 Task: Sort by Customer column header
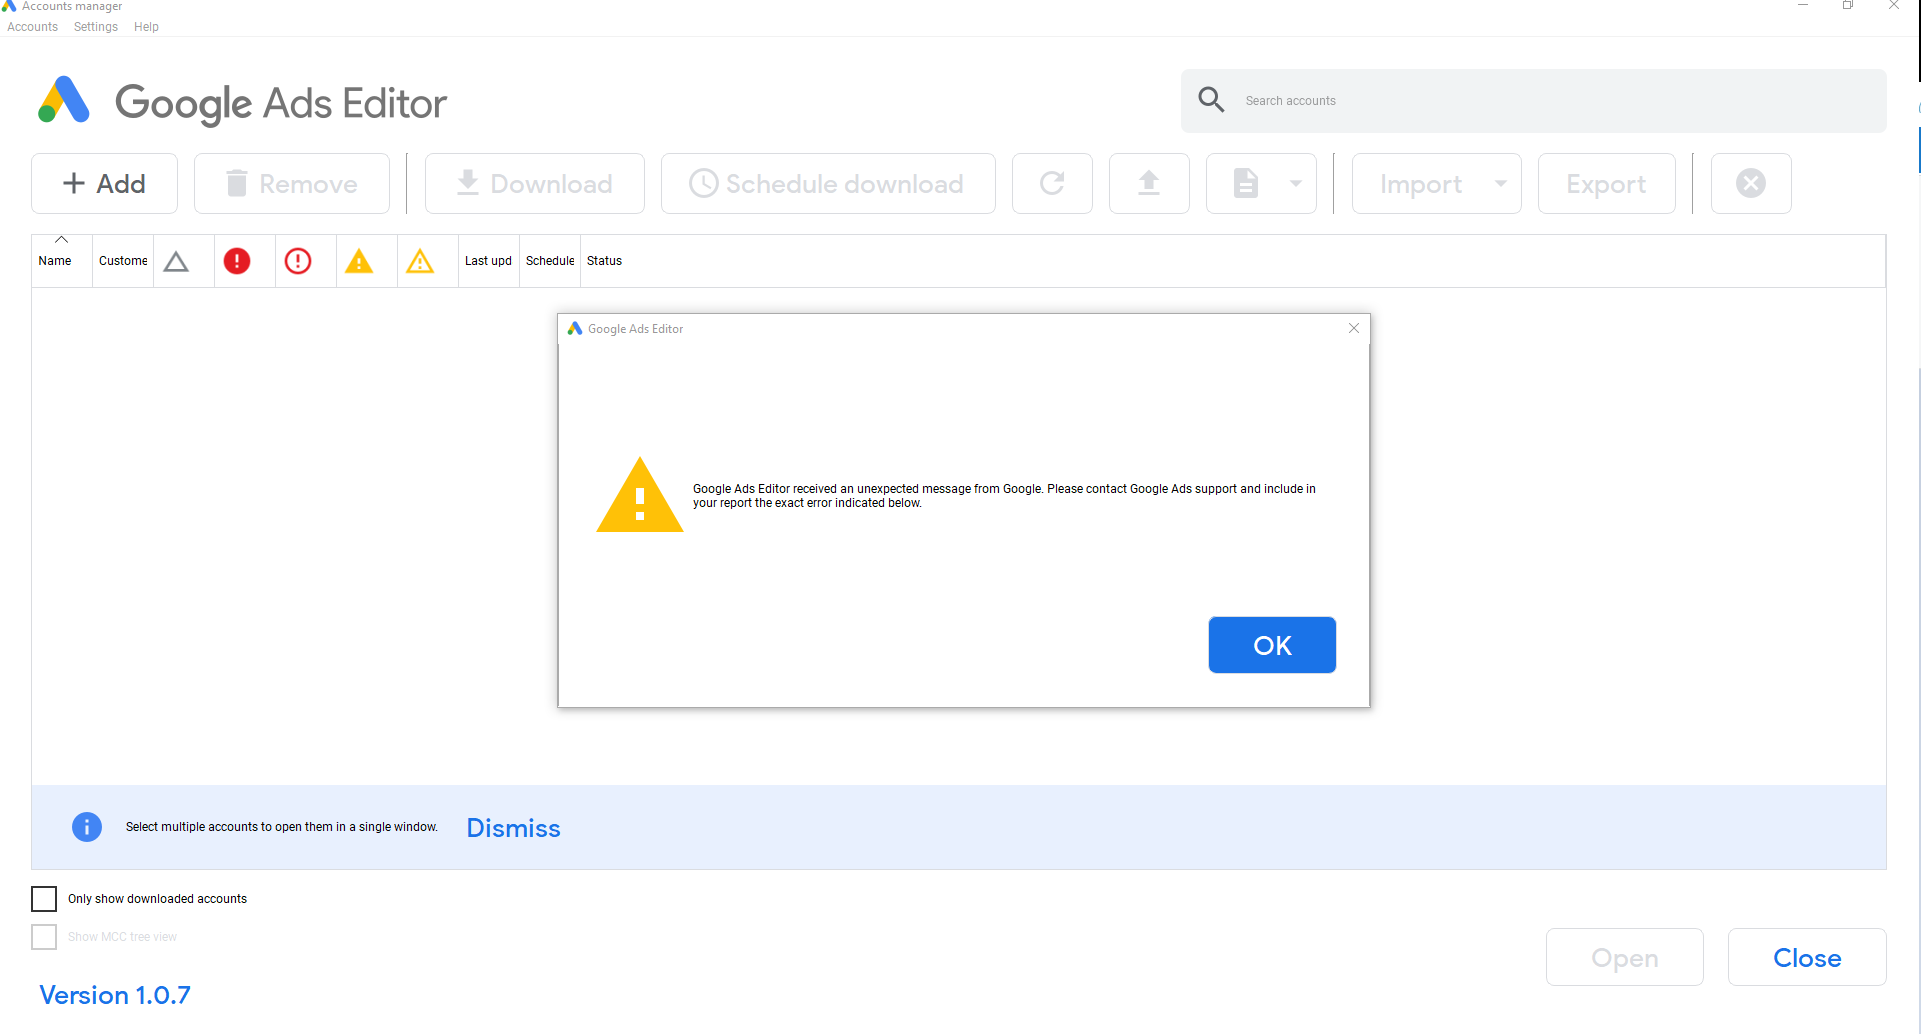pos(123,261)
